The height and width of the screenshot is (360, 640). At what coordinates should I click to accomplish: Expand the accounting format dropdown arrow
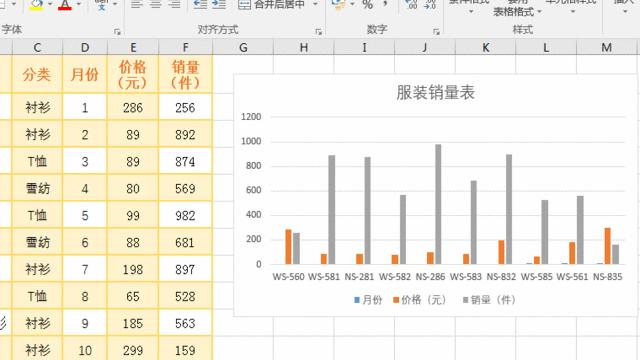[352, 4]
